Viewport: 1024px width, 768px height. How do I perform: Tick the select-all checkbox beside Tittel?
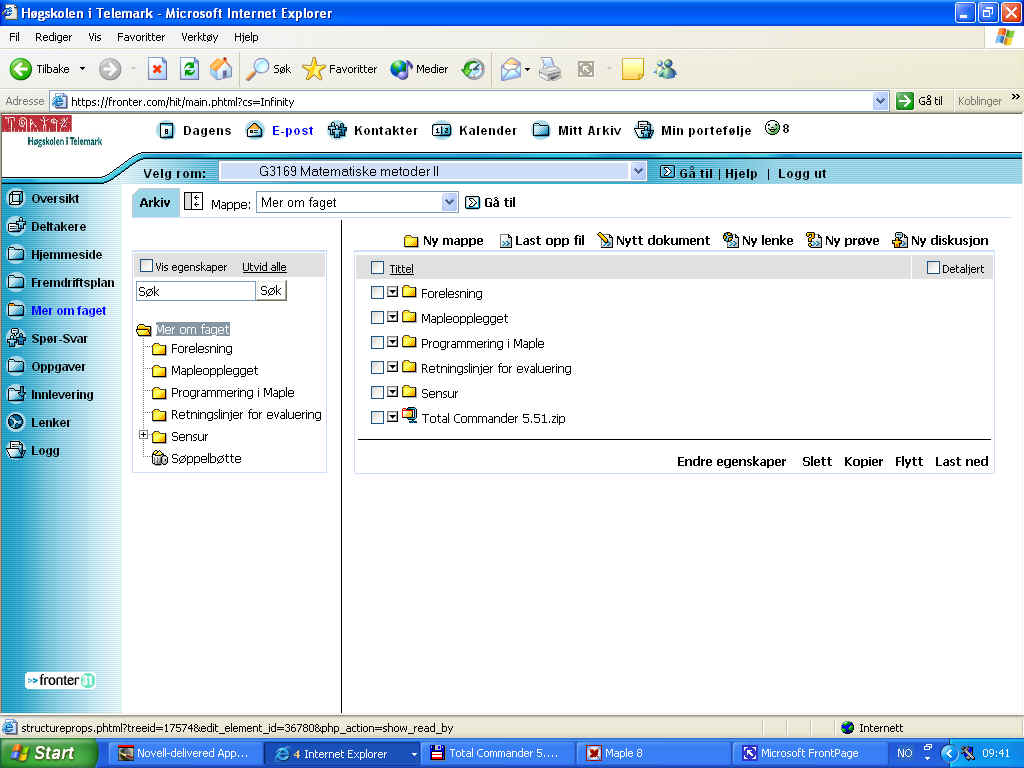pyautogui.click(x=377, y=268)
